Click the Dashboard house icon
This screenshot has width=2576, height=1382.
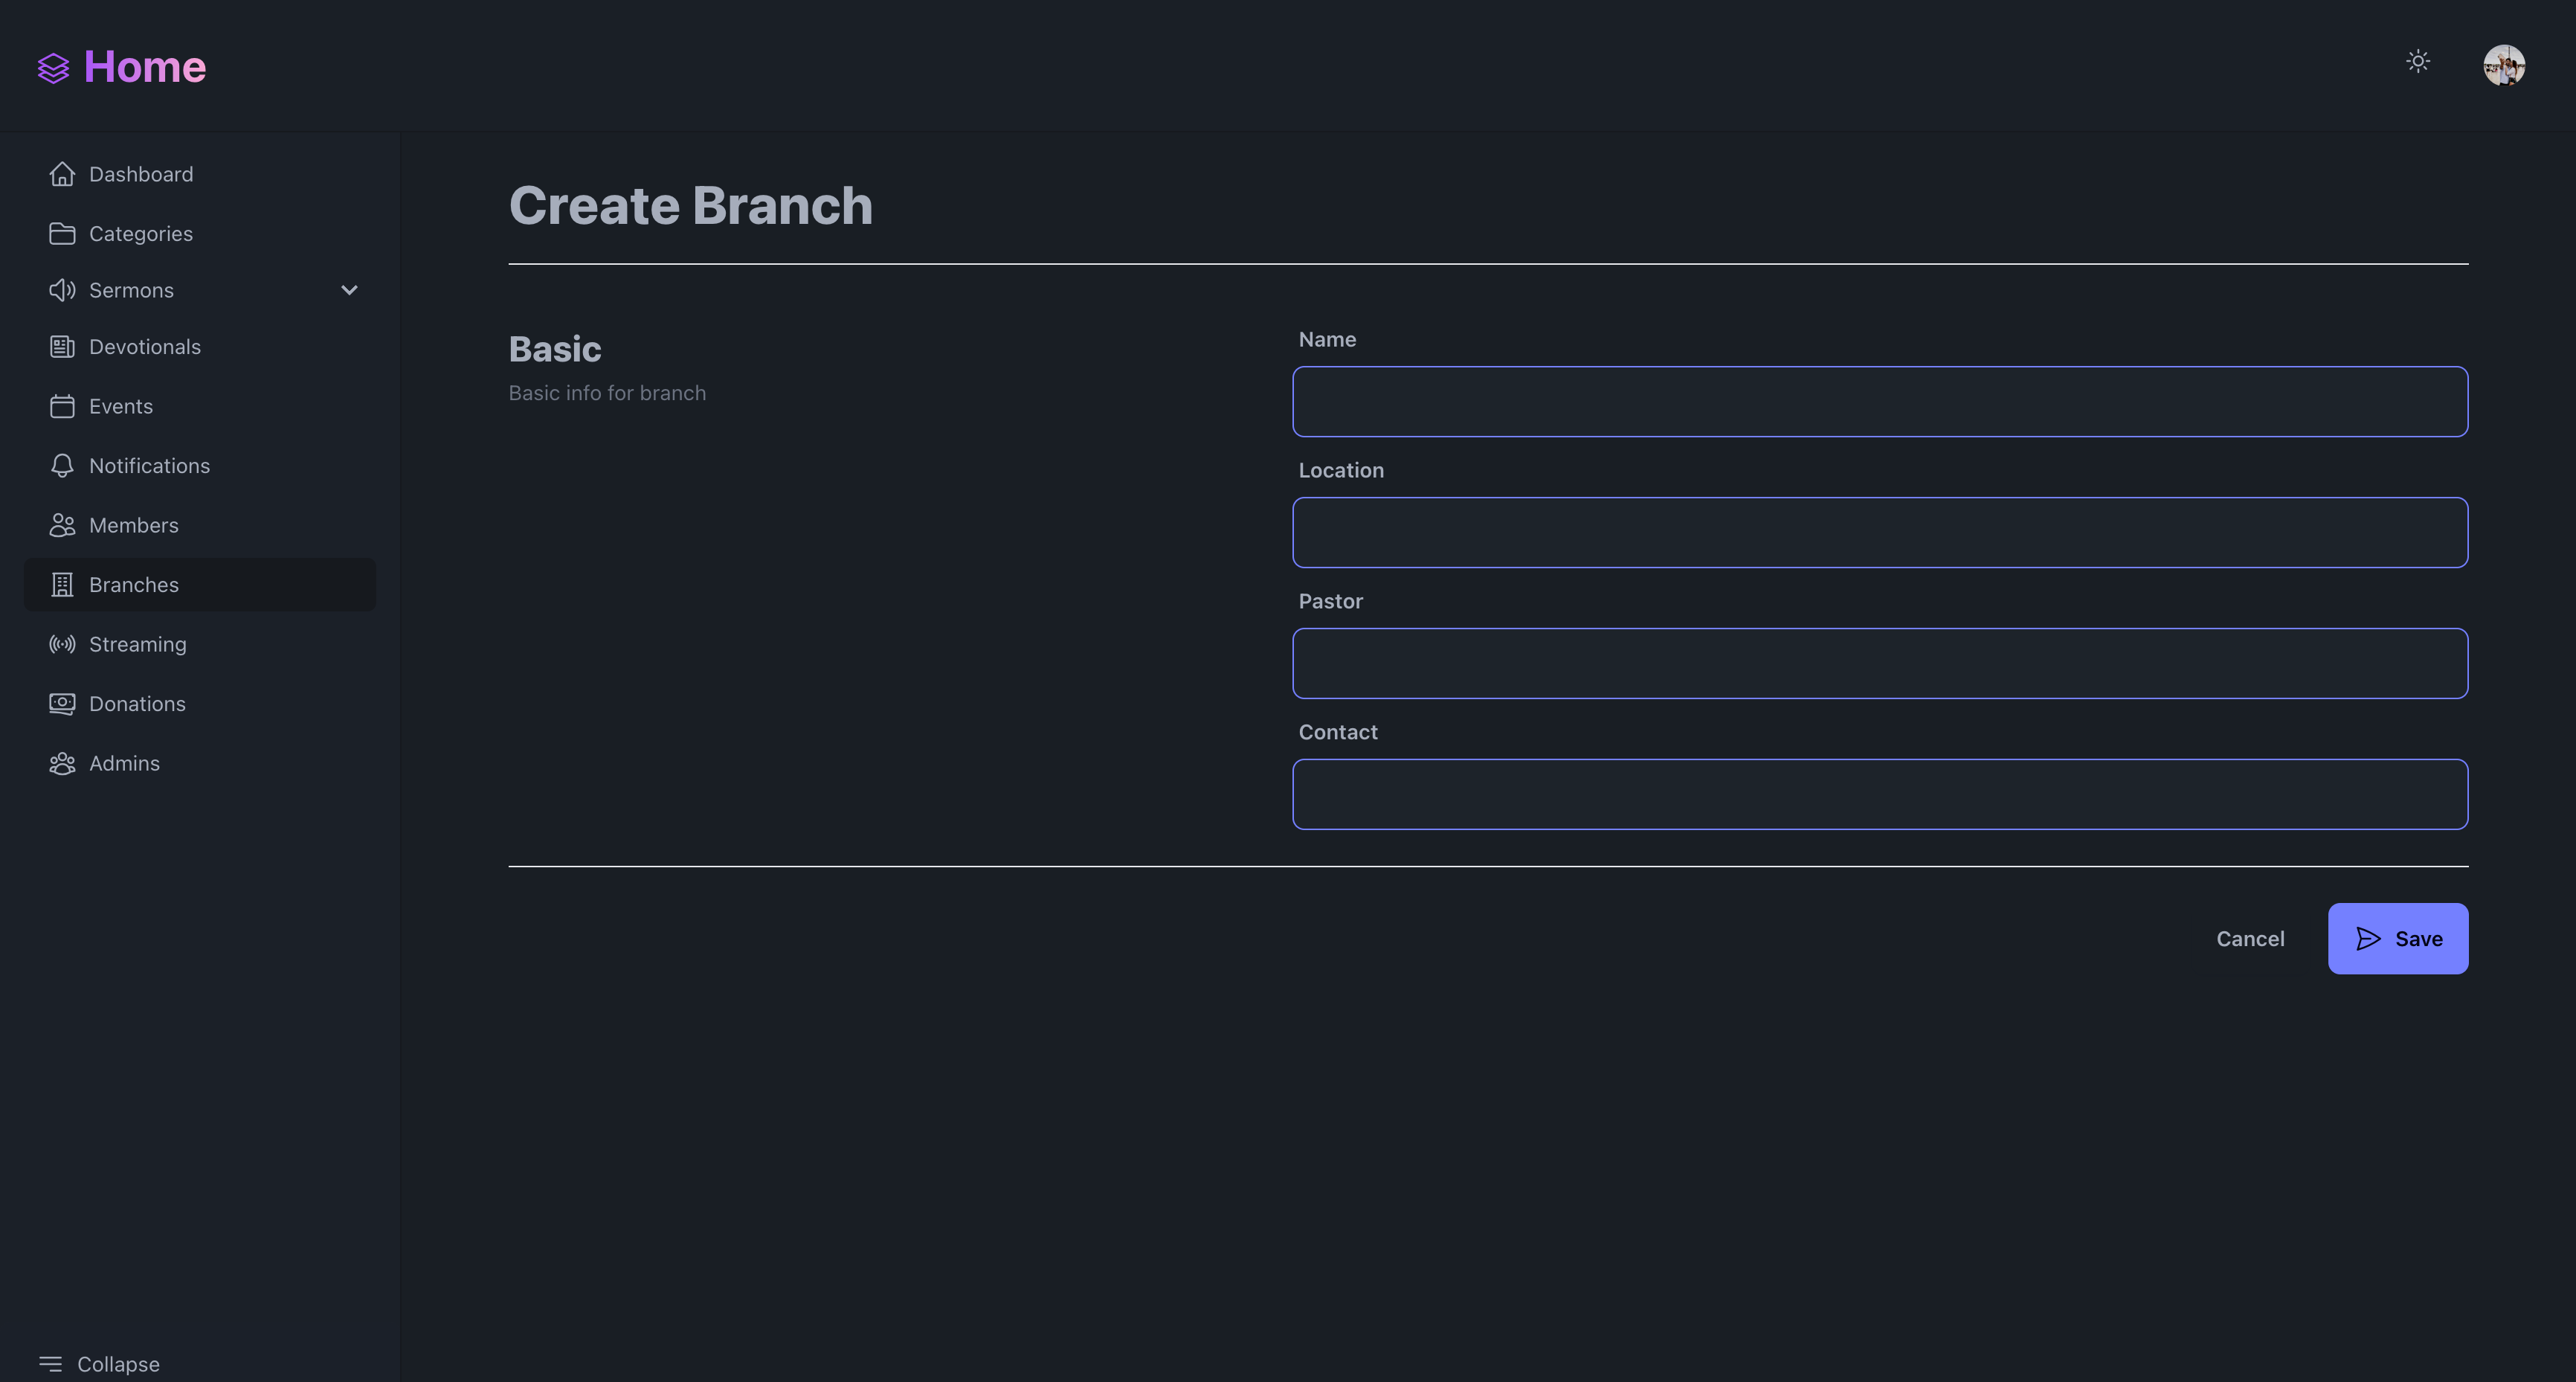pos(62,174)
